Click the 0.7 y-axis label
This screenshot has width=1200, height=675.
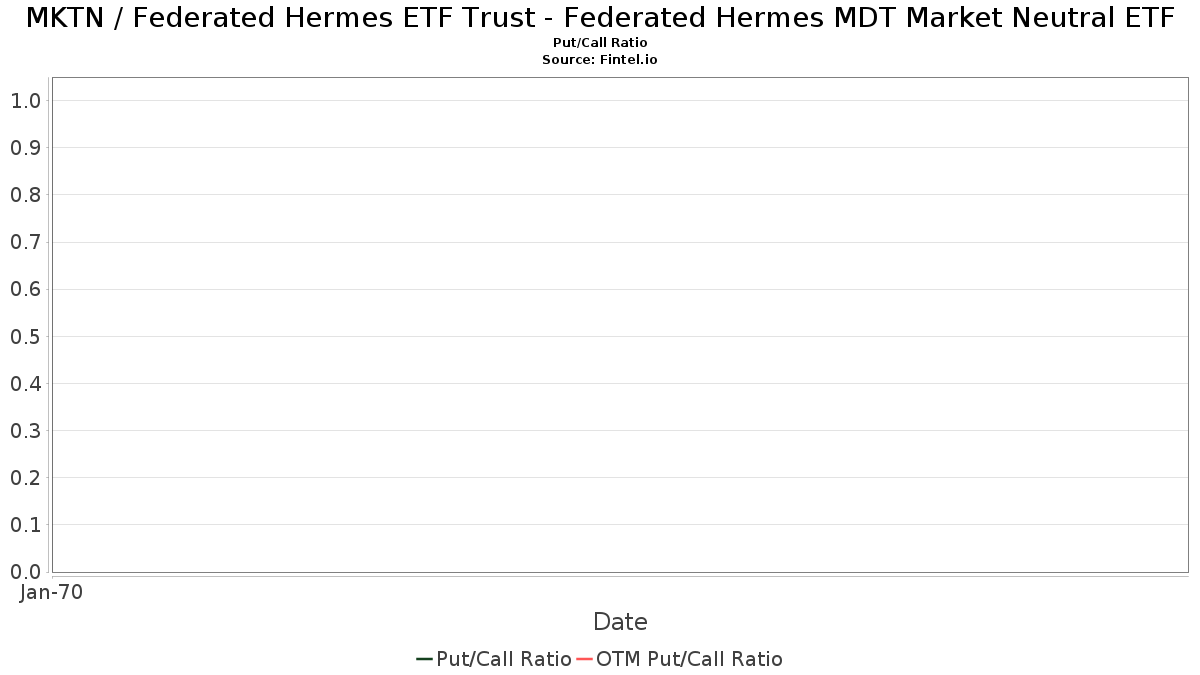coord(26,242)
